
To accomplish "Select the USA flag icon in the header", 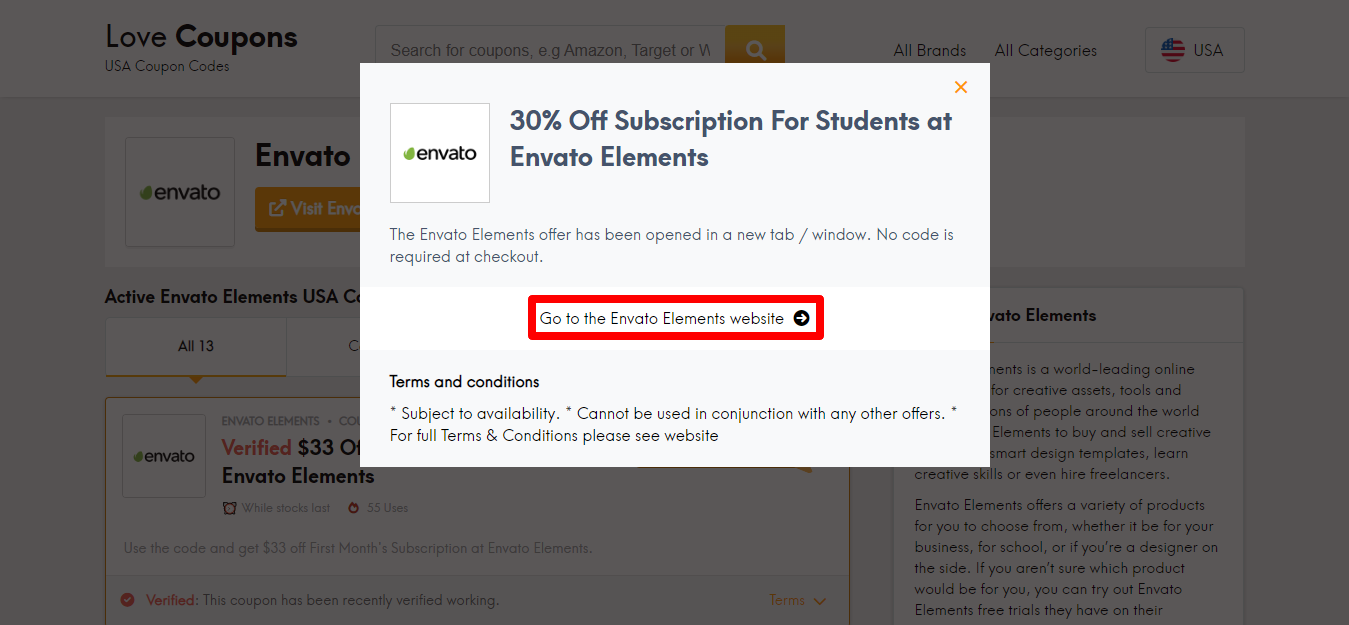I will tap(1172, 49).
